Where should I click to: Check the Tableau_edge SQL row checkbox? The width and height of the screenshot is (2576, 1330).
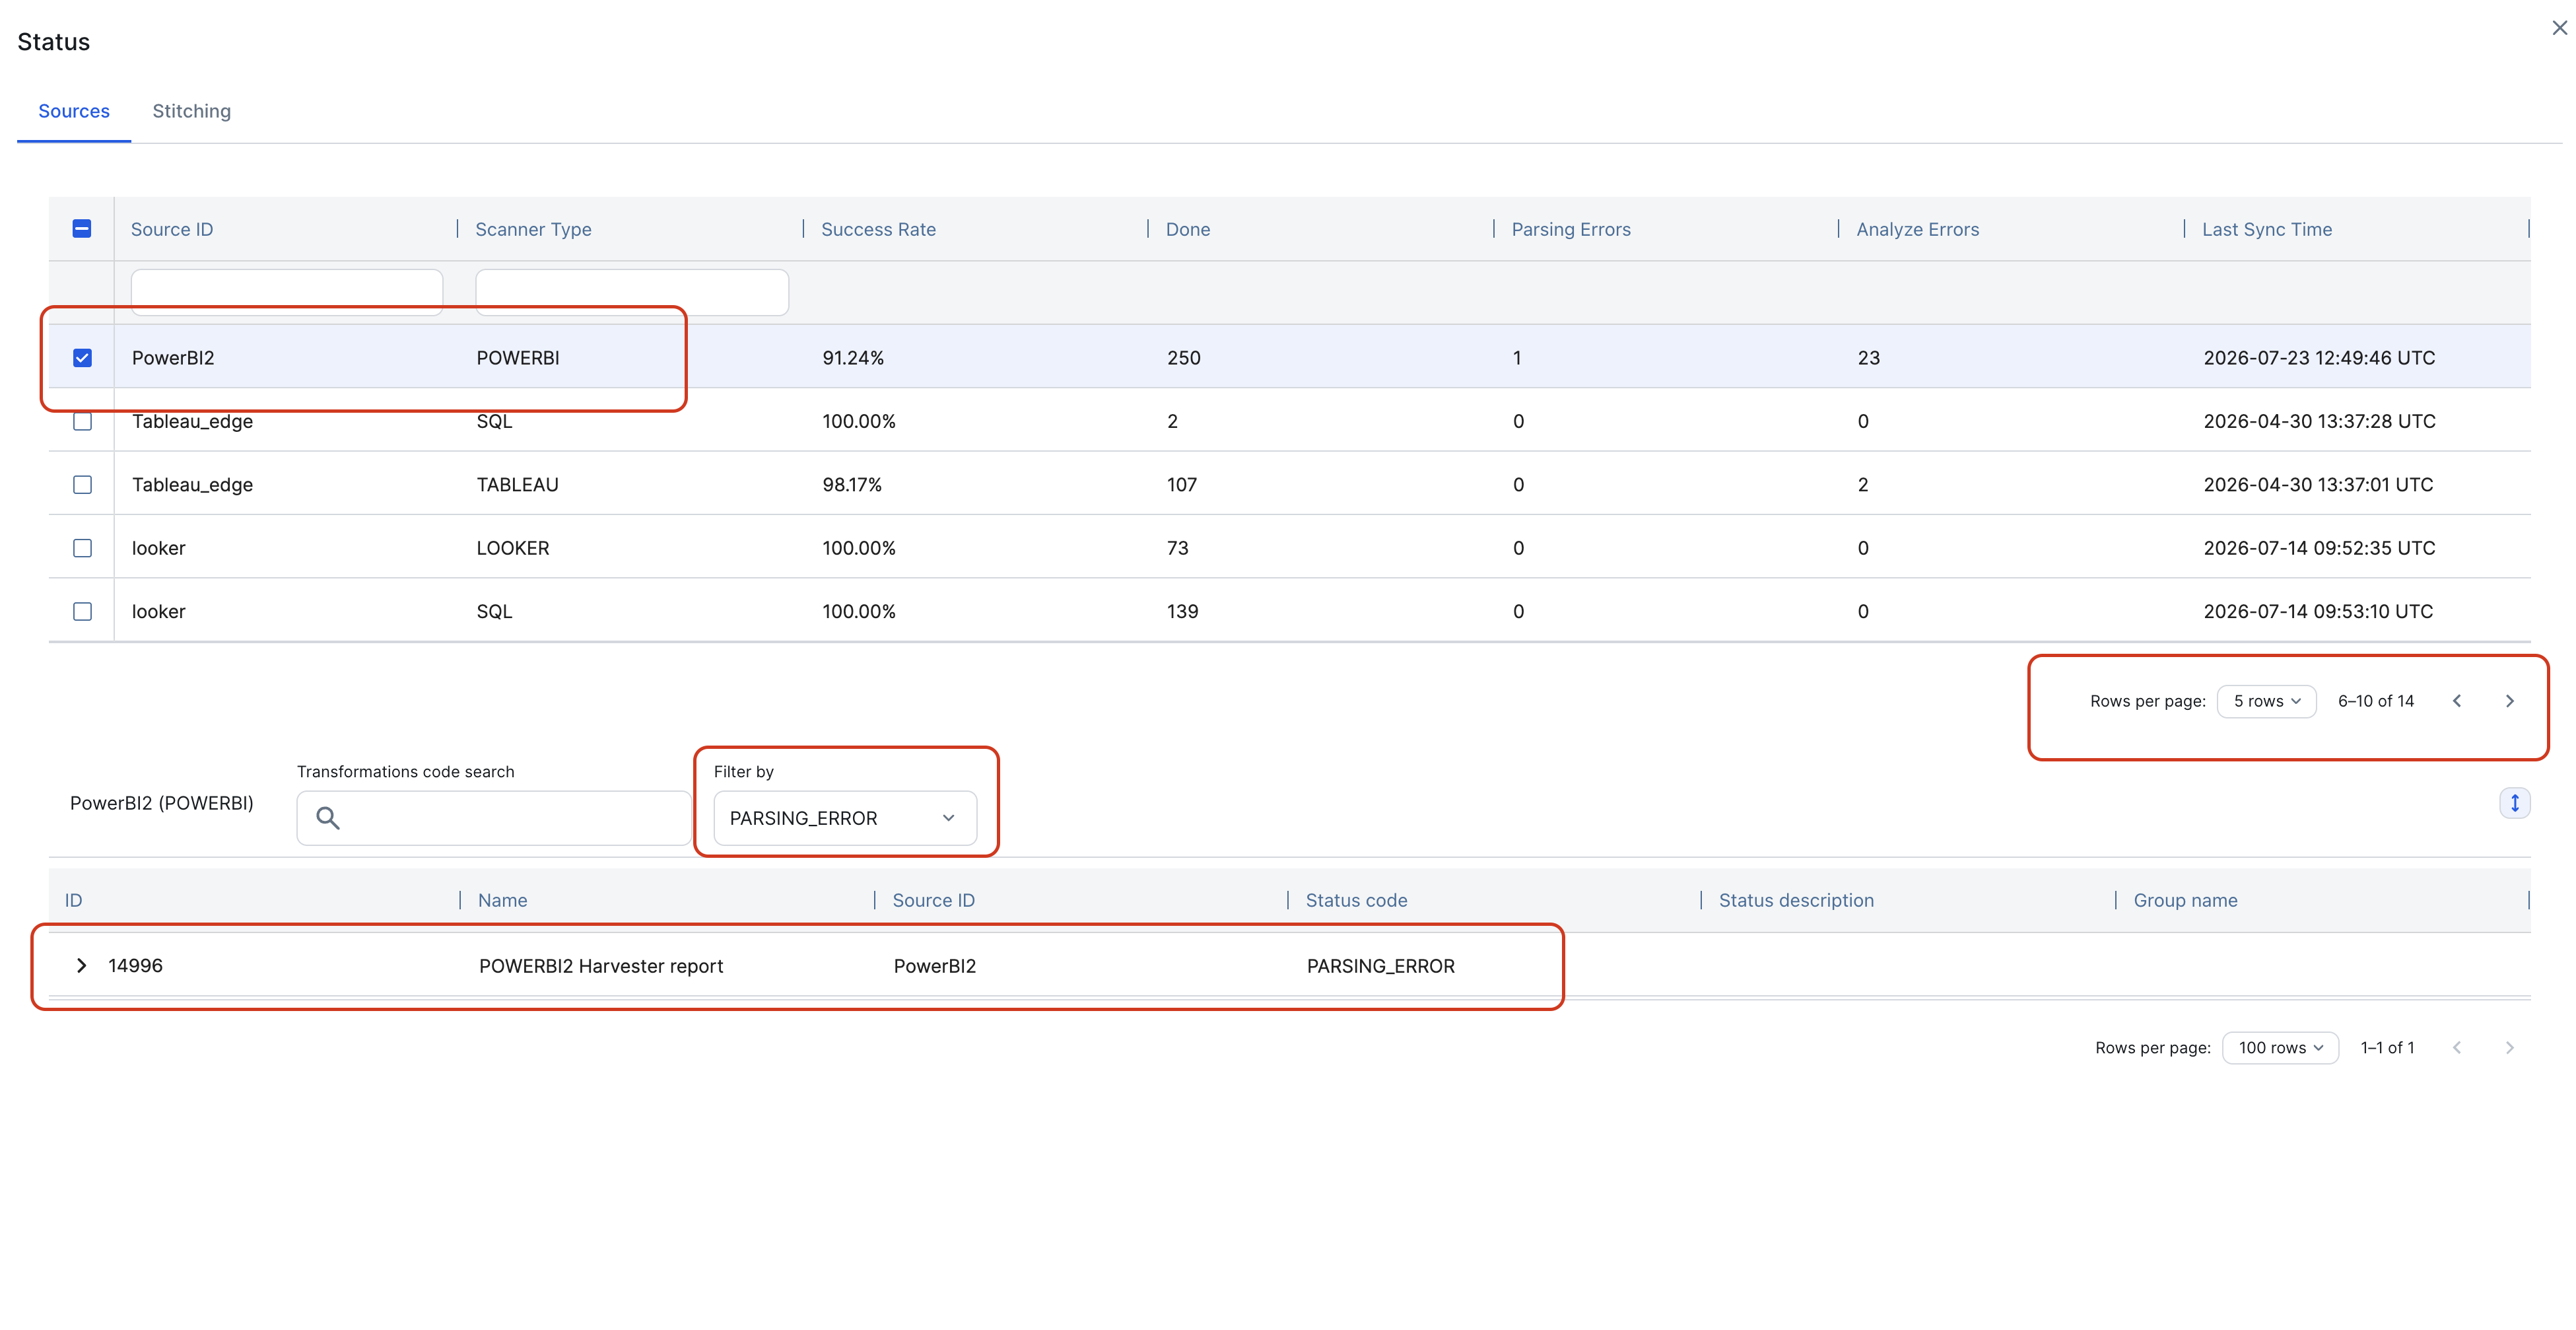(x=82, y=421)
